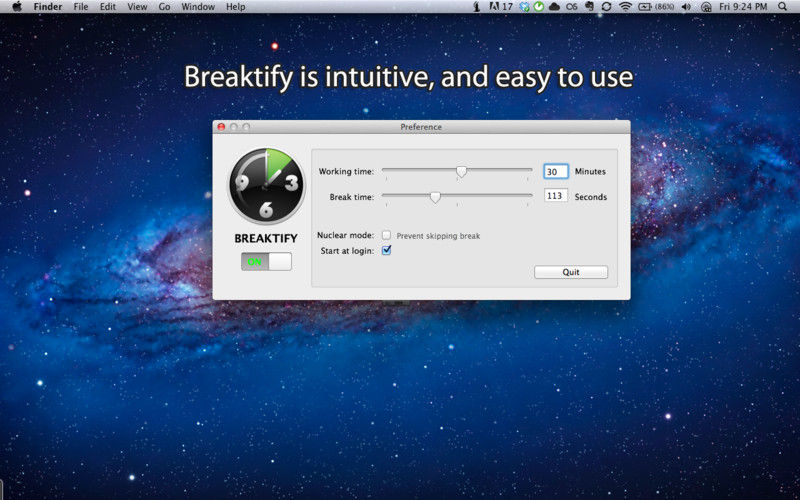Enable Nuclear mode prevent skipping break checkbox

(x=387, y=235)
